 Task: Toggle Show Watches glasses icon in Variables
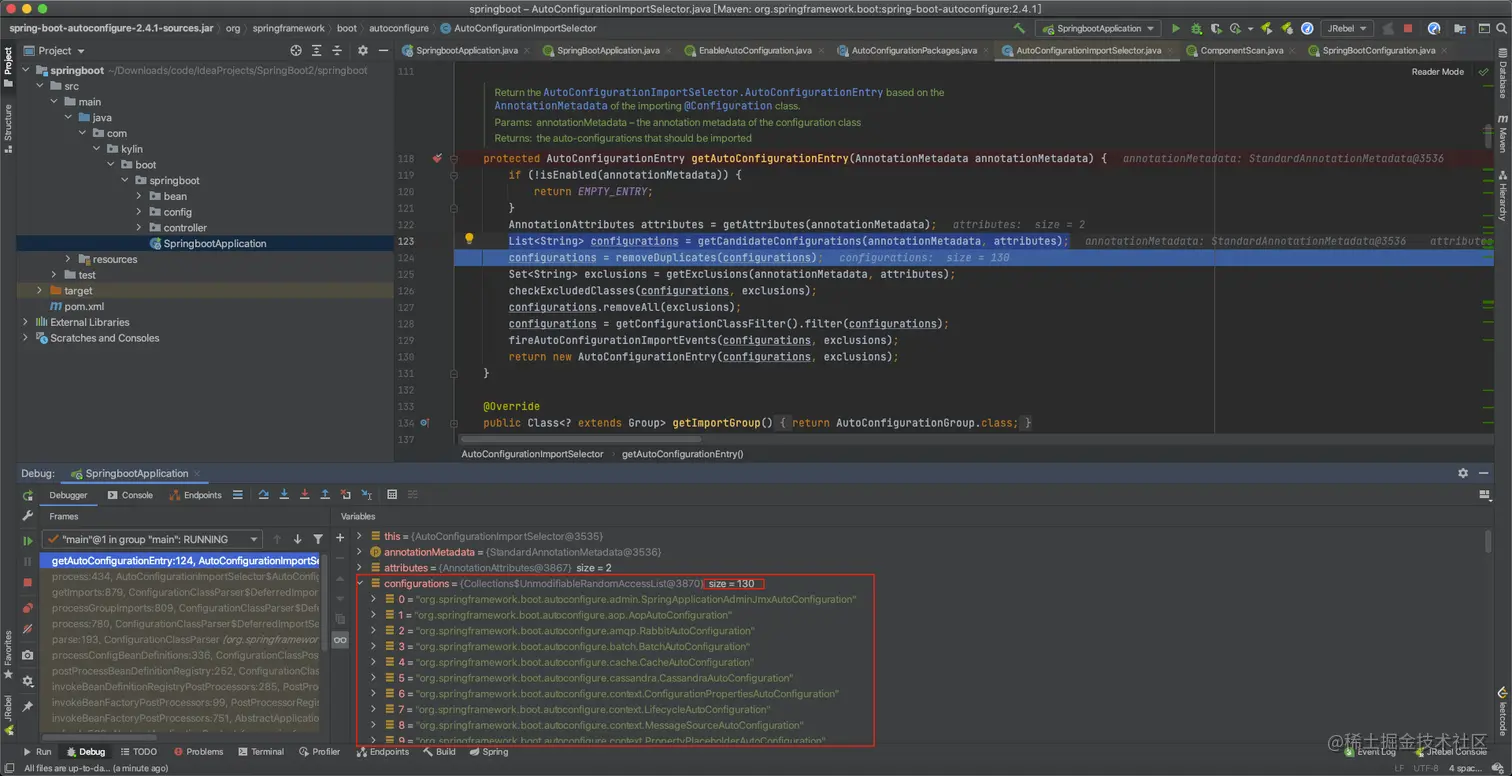click(x=340, y=640)
